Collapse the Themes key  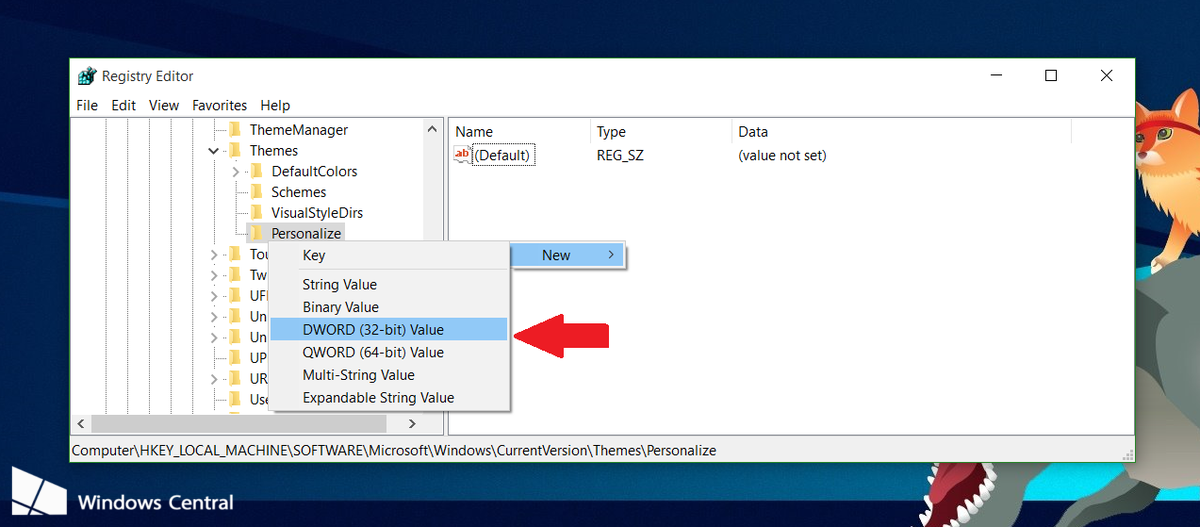point(213,151)
